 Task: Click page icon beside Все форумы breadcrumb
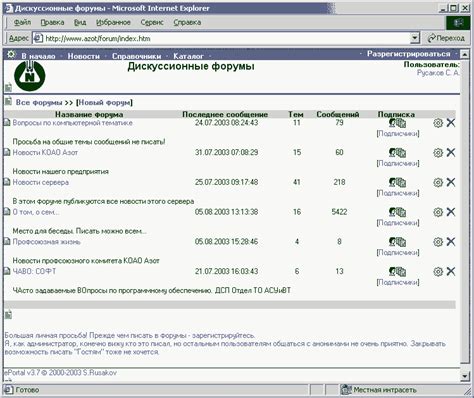(x=8, y=101)
